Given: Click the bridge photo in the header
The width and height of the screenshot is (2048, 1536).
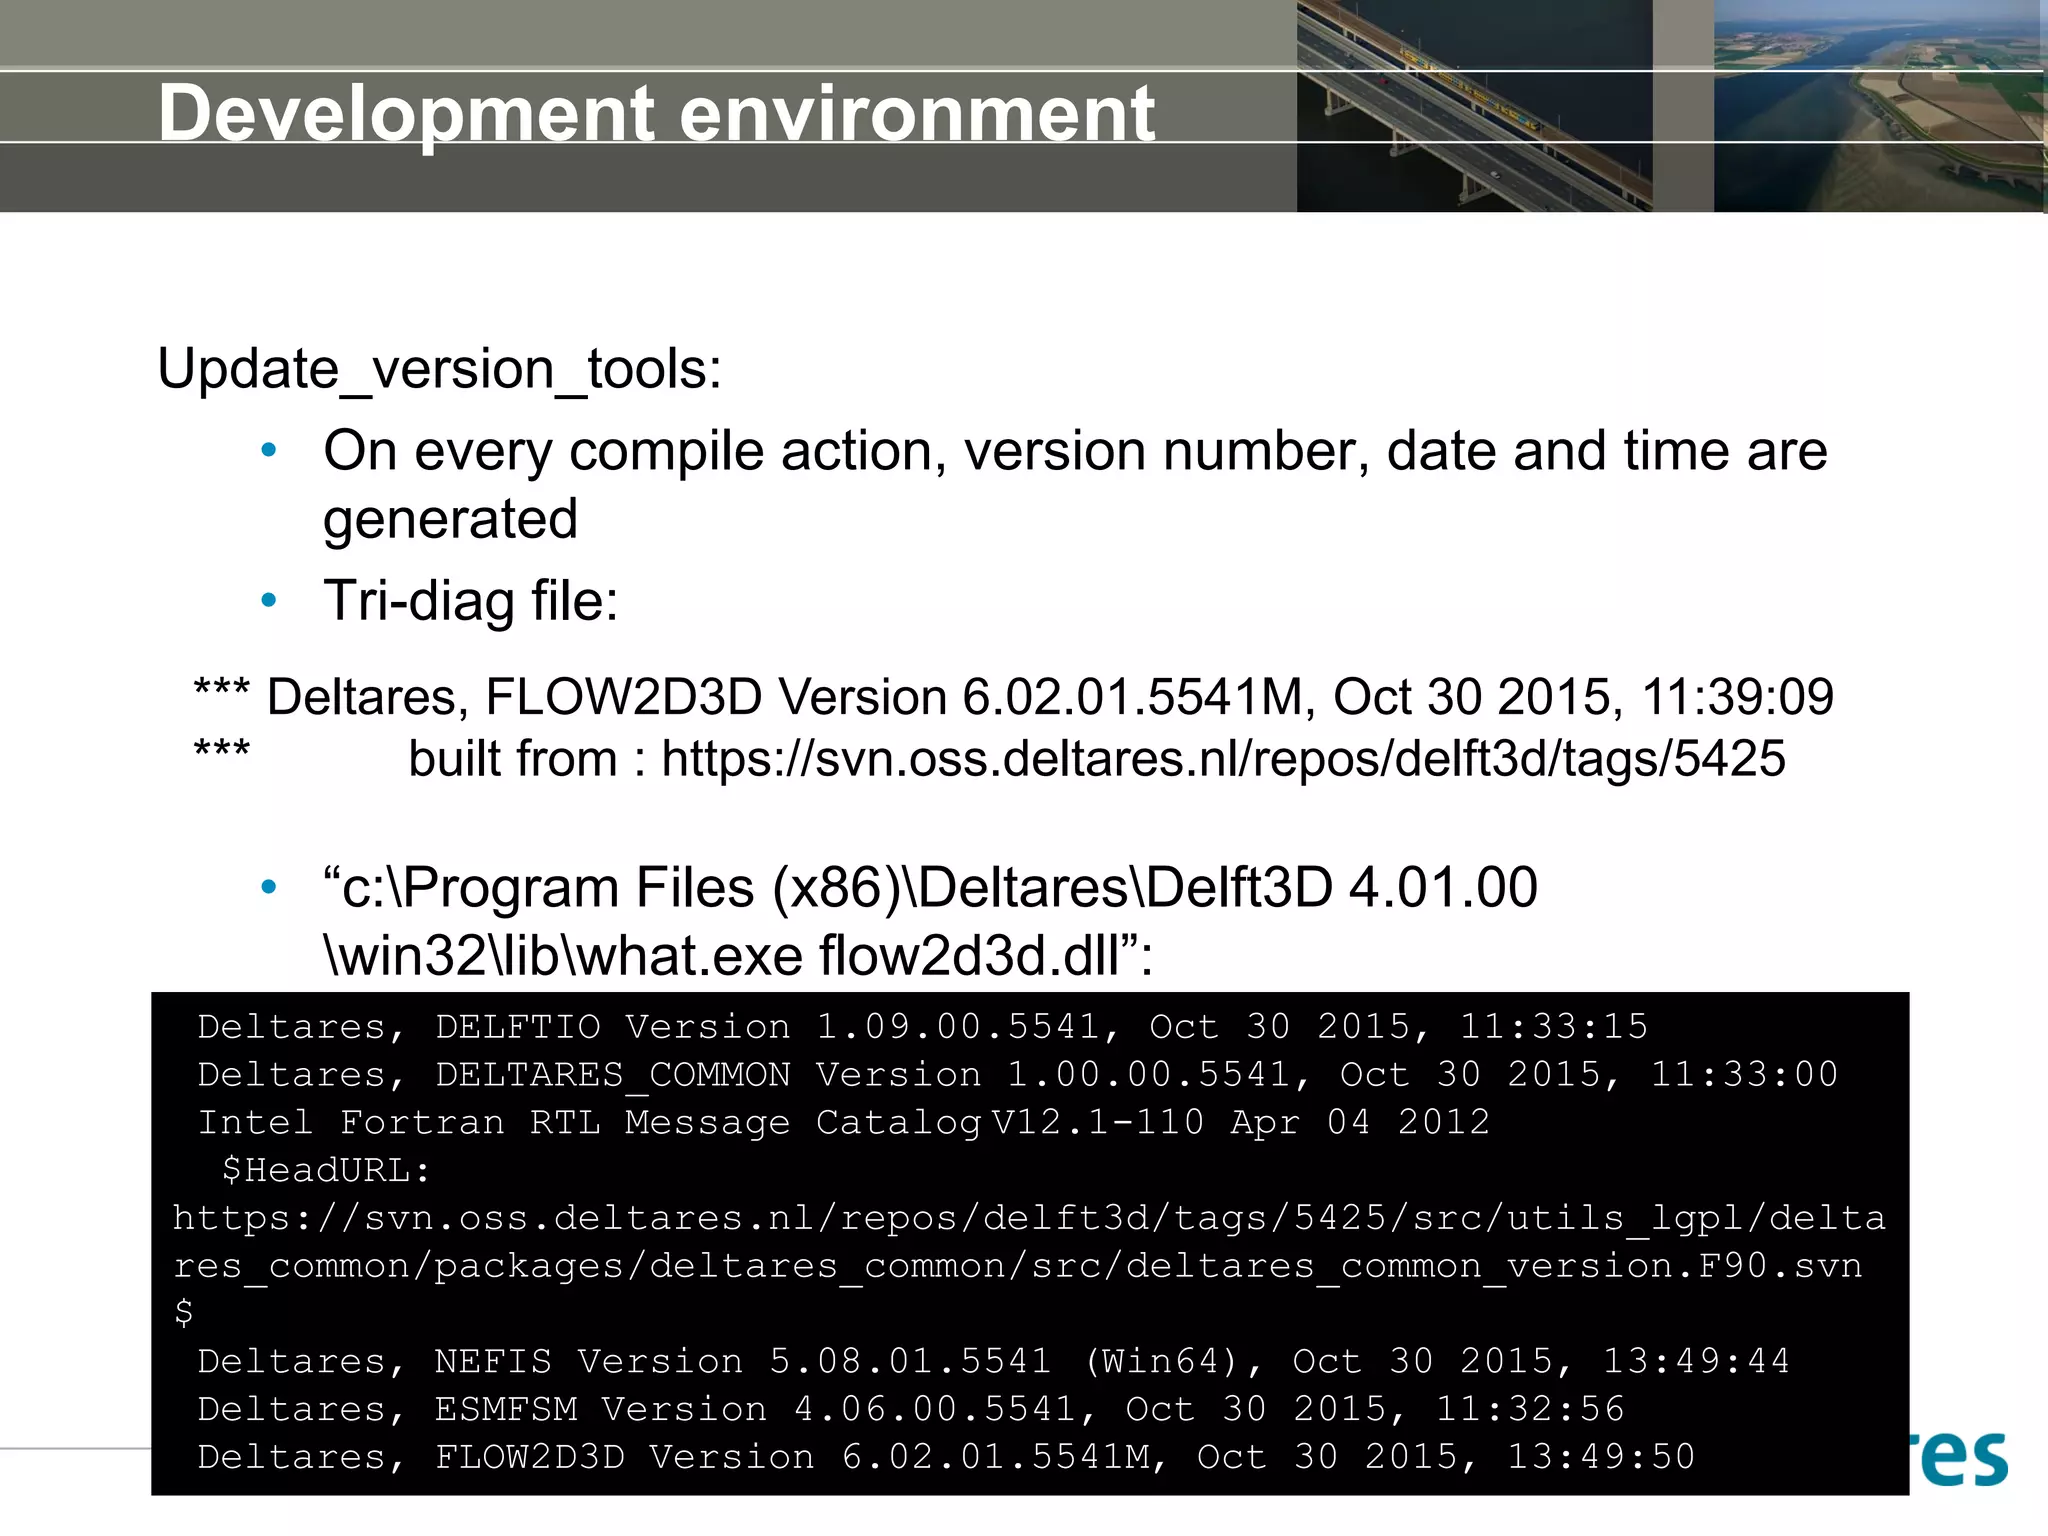Looking at the screenshot, I should [x=1475, y=106].
